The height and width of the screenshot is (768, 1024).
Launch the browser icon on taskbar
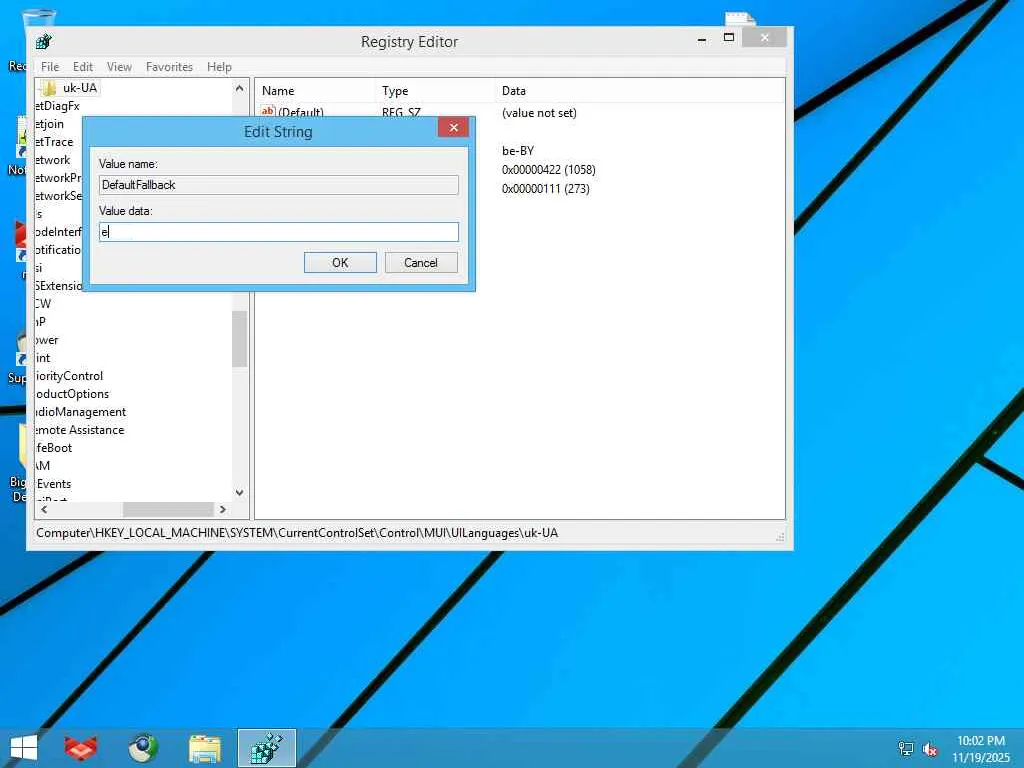click(x=143, y=748)
